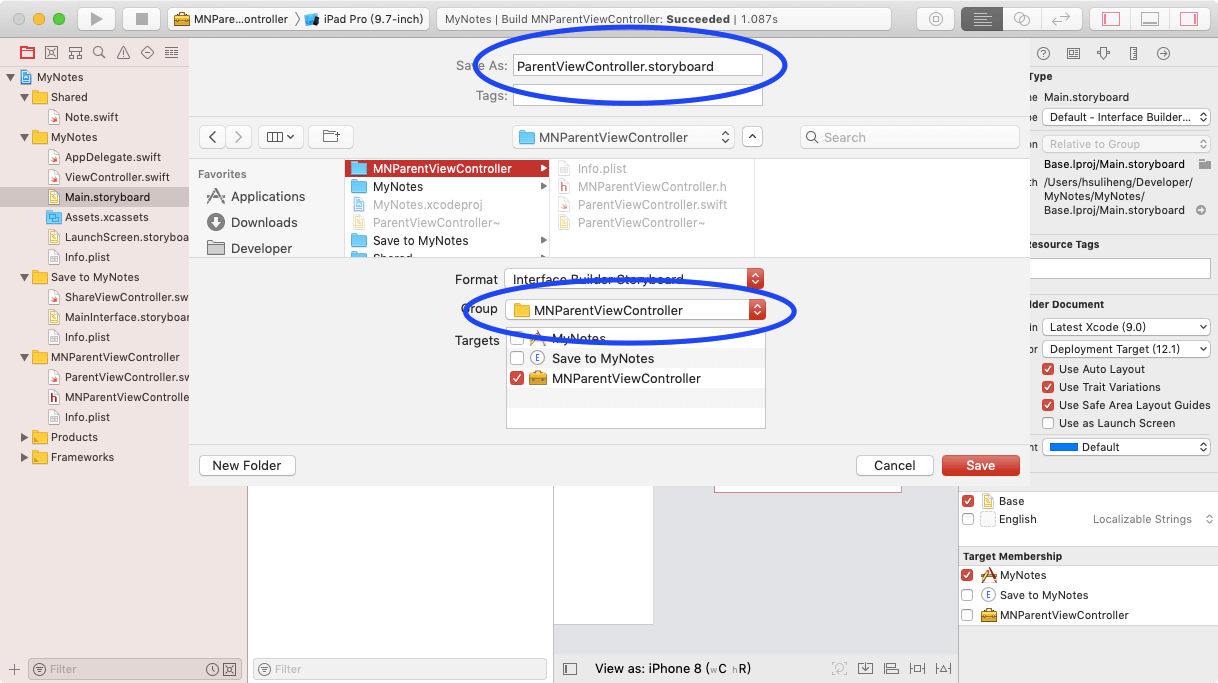The height and width of the screenshot is (683, 1218).
Task: Run the project with the Play button
Action: click(x=96, y=19)
